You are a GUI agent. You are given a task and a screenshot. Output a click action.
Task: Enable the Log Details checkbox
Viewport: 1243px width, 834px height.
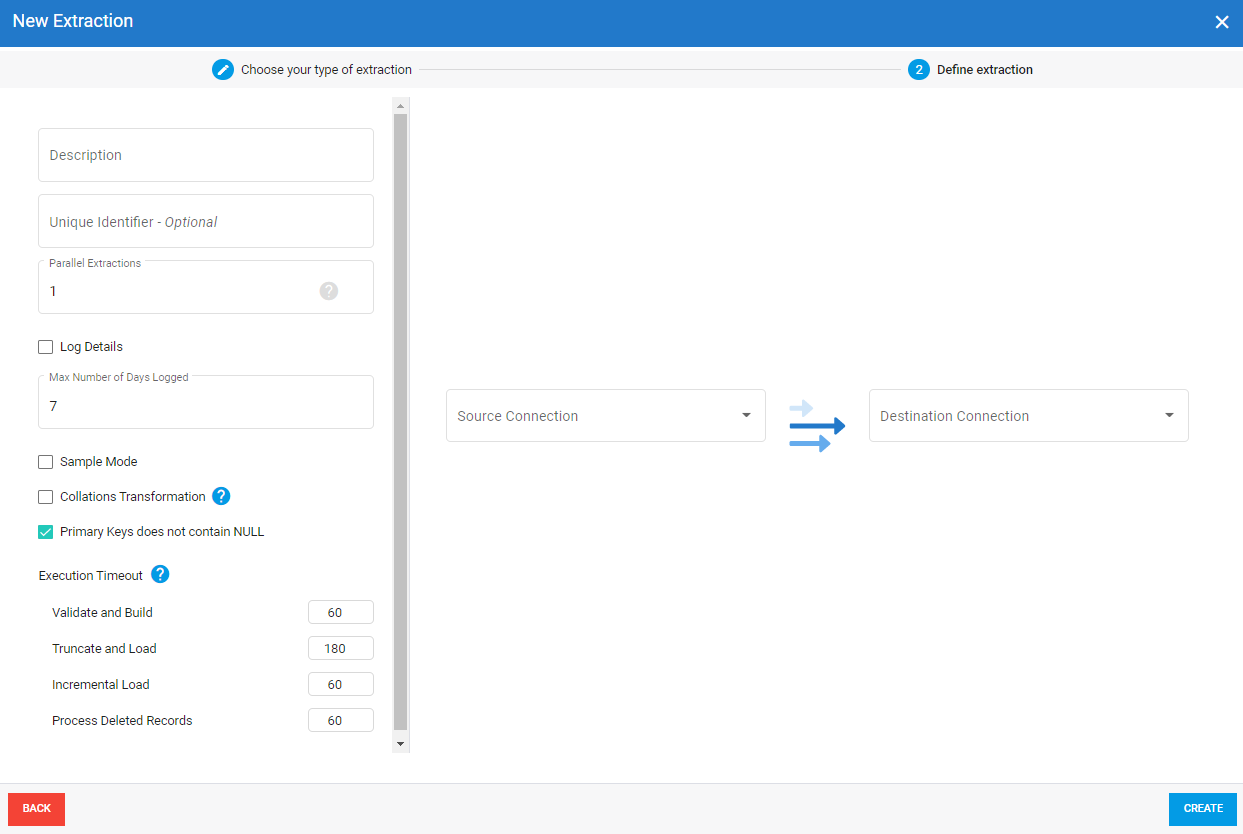tap(46, 347)
